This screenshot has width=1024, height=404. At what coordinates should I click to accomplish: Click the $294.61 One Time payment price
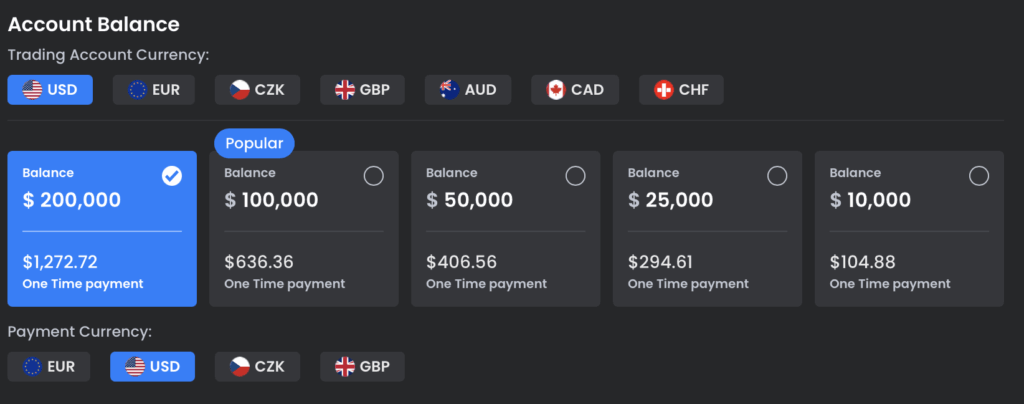(x=664, y=263)
